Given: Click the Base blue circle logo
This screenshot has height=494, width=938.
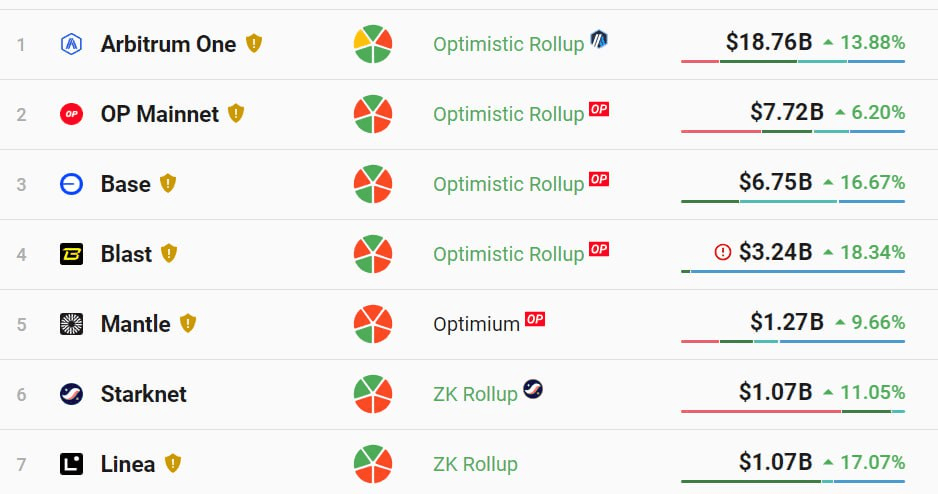Looking at the screenshot, I should (x=71, y=184).
